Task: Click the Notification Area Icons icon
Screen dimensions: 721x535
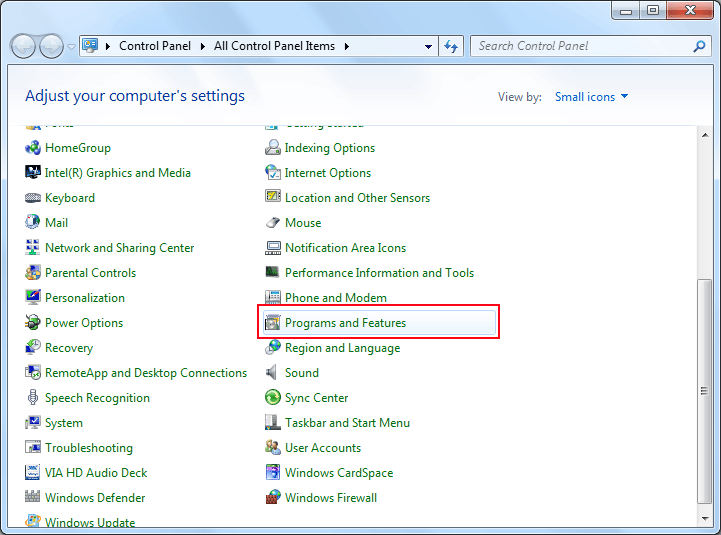Action: [273, 248]
